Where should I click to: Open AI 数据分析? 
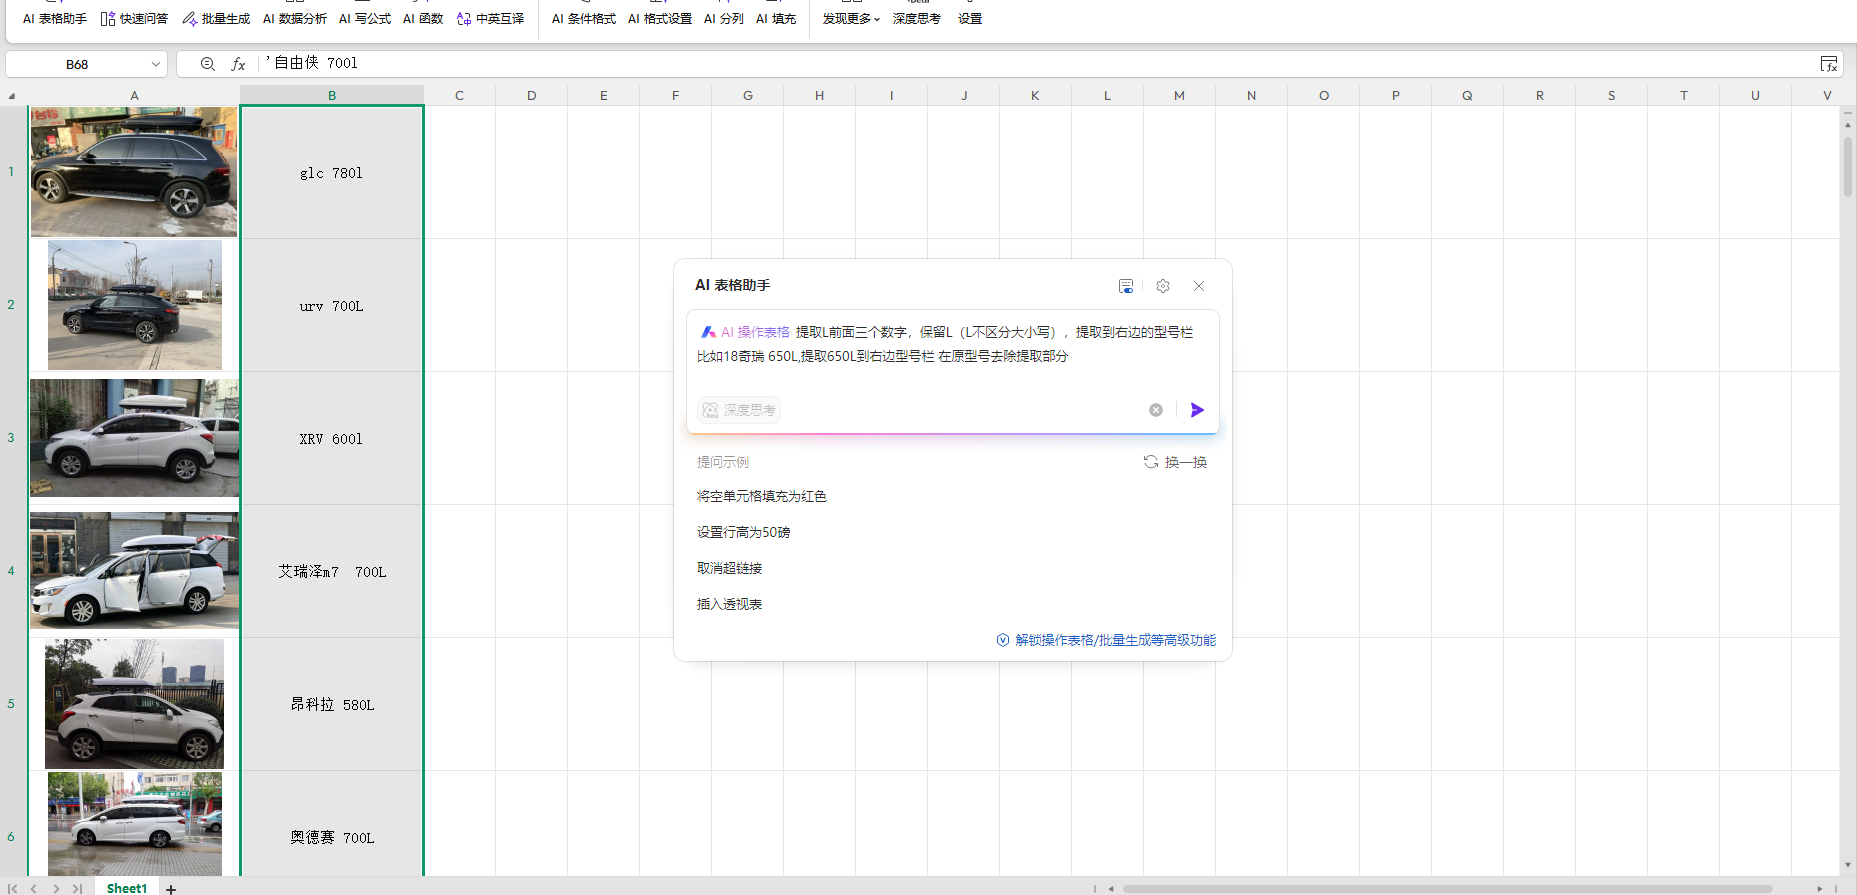coord(295,19)
